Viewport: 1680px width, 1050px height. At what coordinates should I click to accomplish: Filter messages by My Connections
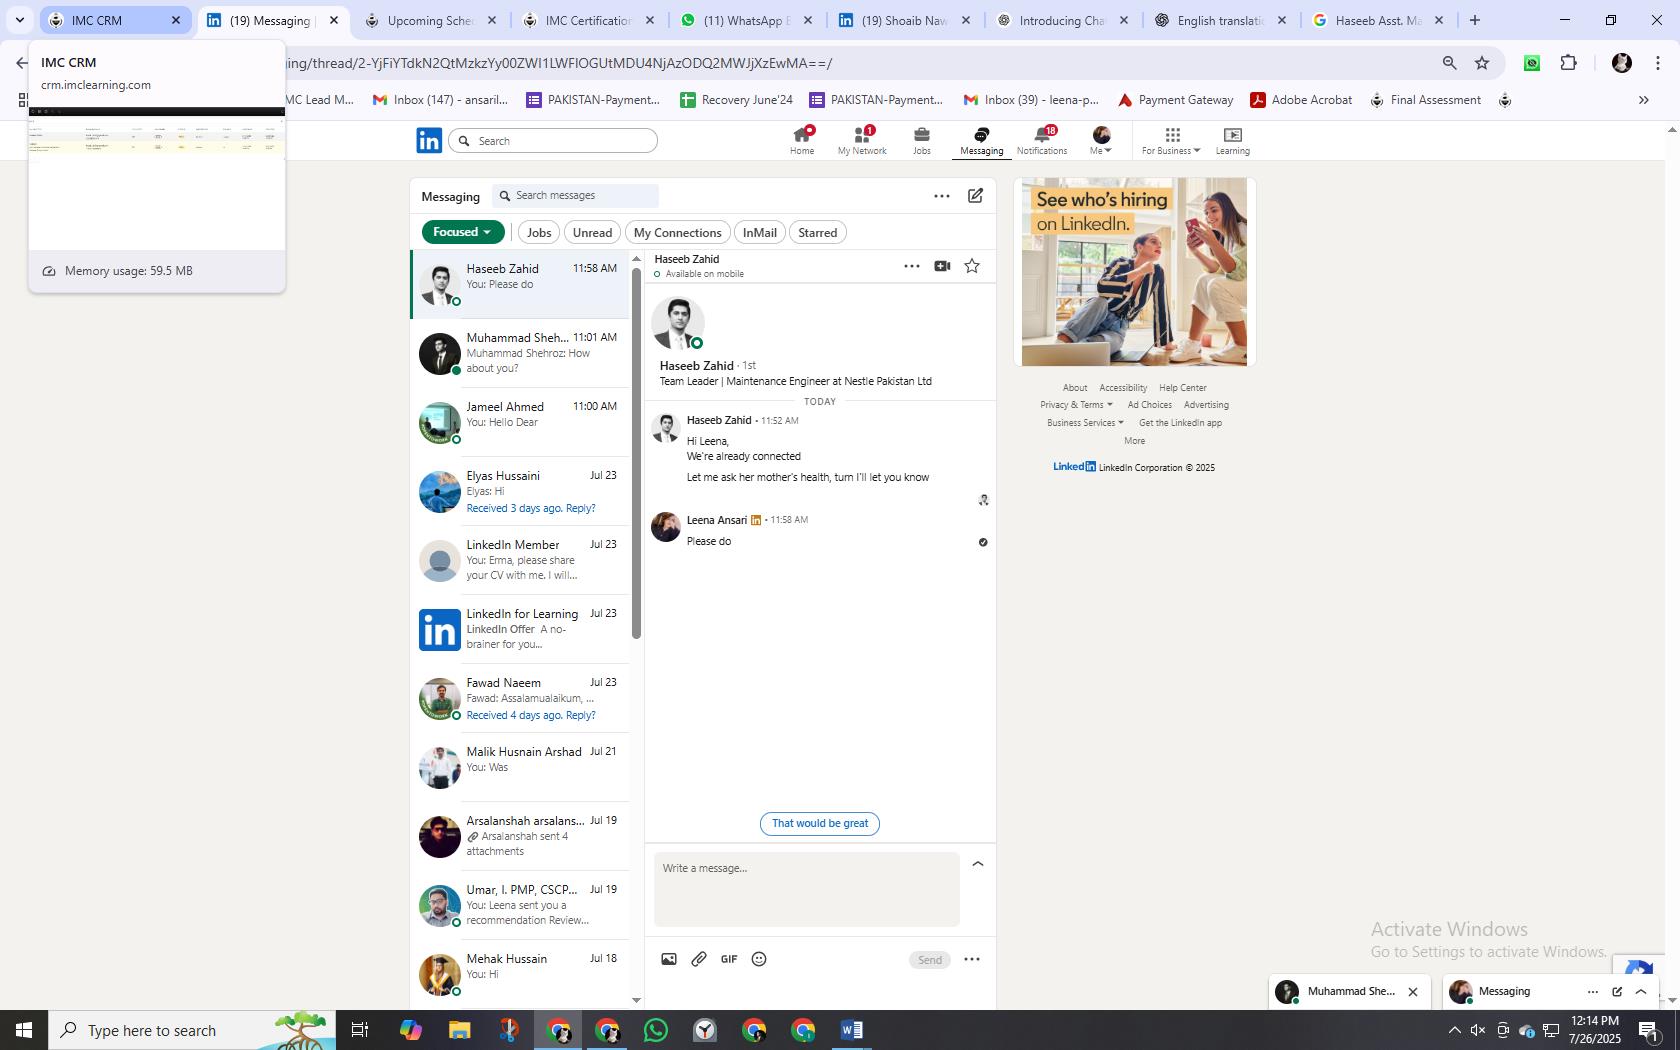coord(677,232)
